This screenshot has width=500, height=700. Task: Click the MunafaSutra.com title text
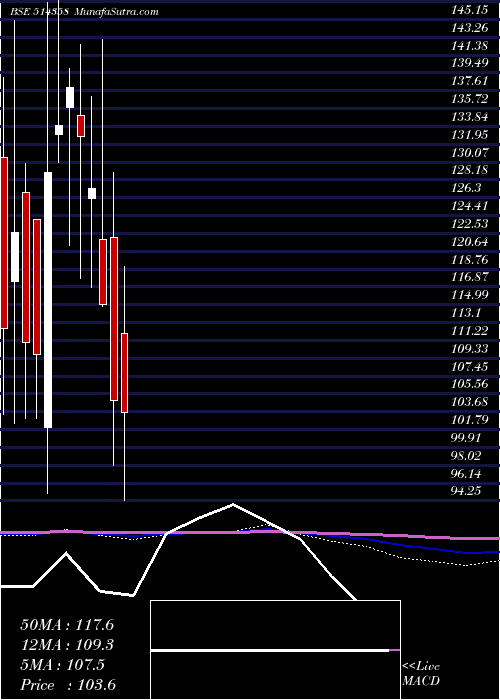116,12
